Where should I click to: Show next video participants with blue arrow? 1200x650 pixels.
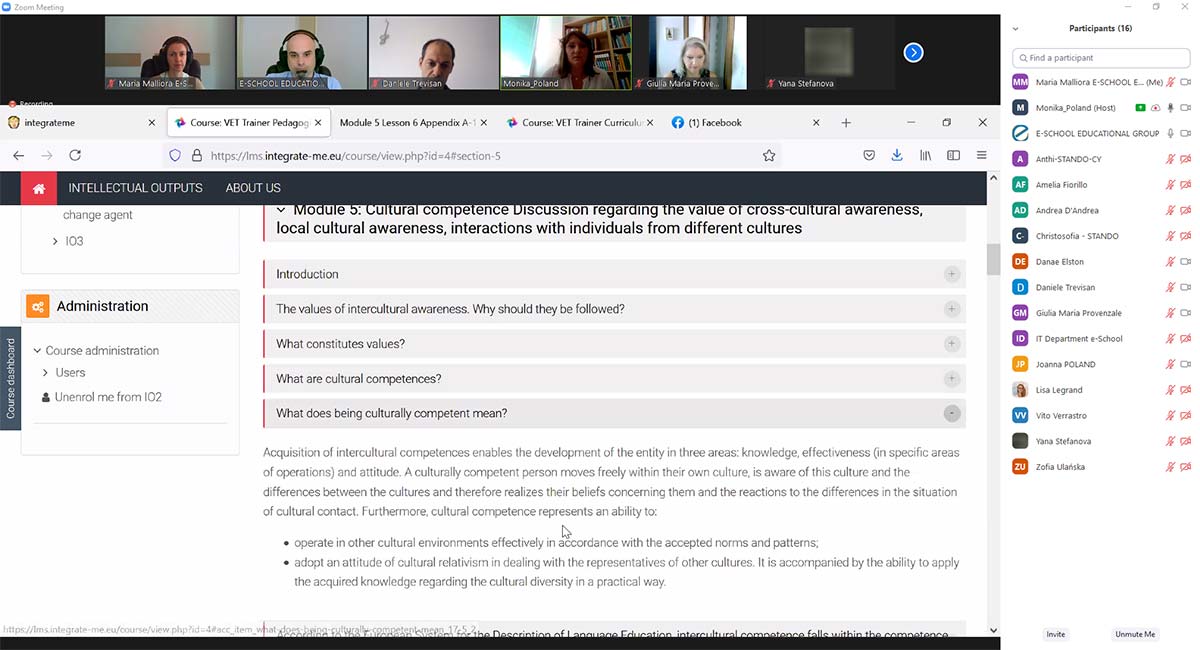(913, 53)
